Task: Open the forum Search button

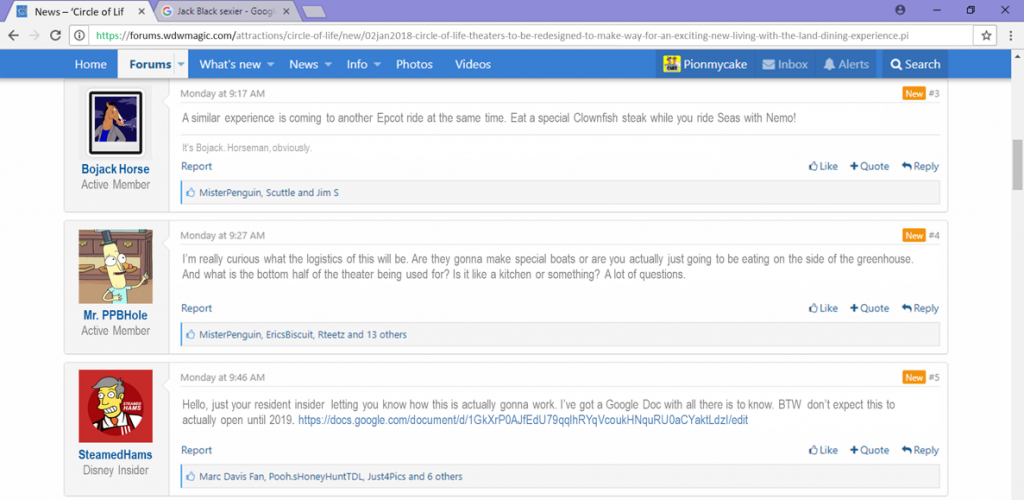Action: pyautogui.click(x=915, y=64)
